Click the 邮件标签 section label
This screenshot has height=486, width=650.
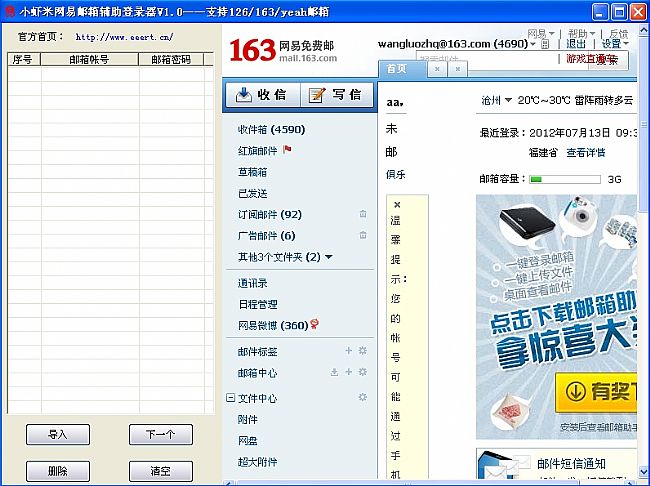click(257, 352)
